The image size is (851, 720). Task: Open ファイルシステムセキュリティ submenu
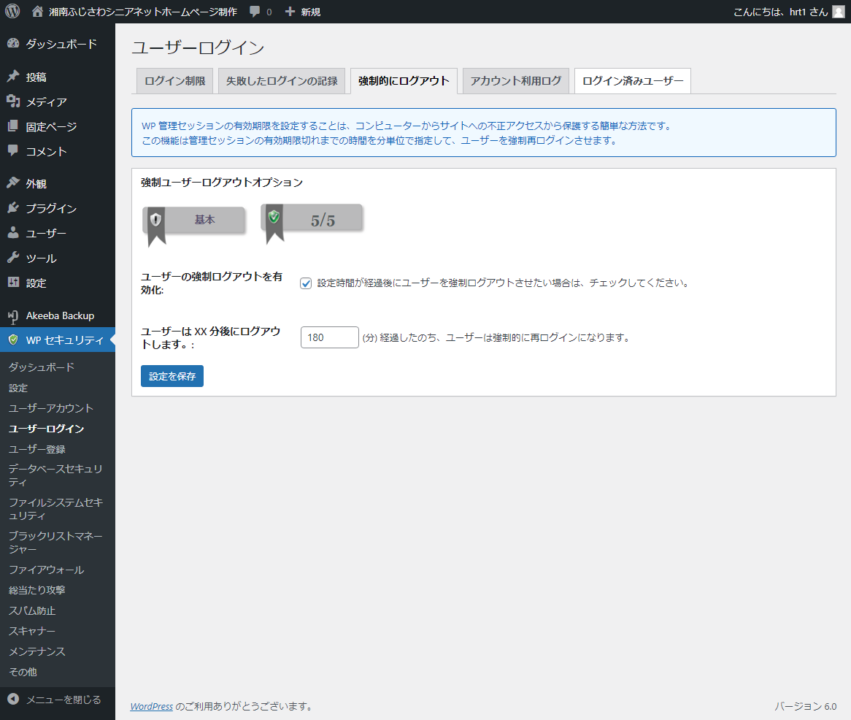[55, 509]
